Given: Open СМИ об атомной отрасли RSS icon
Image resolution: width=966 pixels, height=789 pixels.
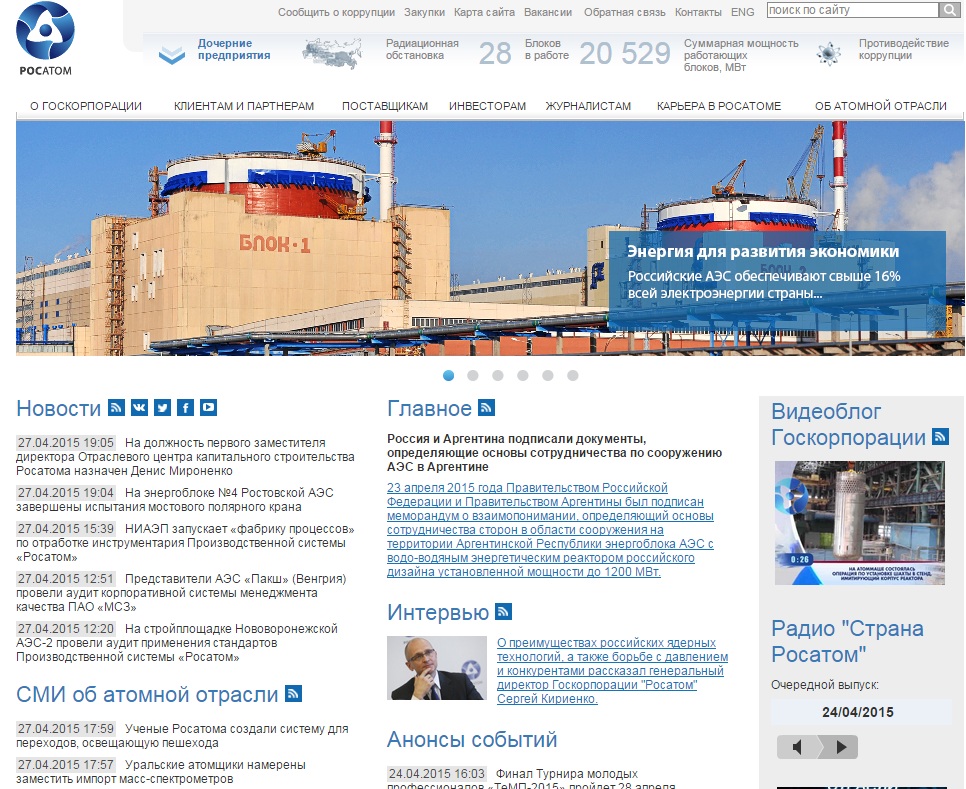Looking at the screenshot, I should click(293, 694).
